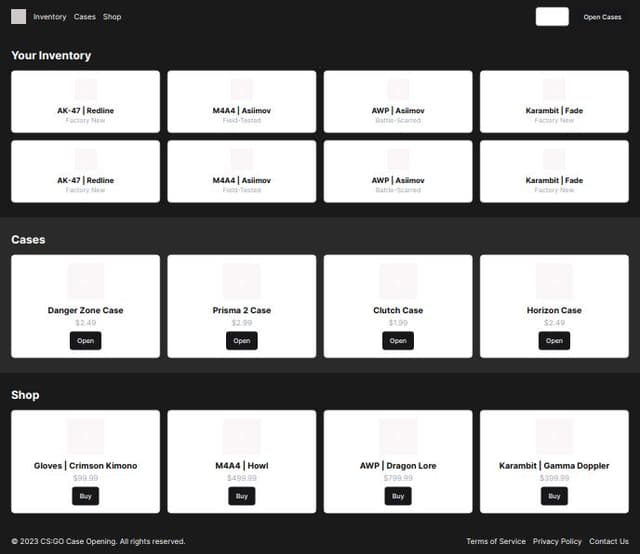Open the Privacy Policy footer link
640x554 pixels.
click(x=557, y=541)
